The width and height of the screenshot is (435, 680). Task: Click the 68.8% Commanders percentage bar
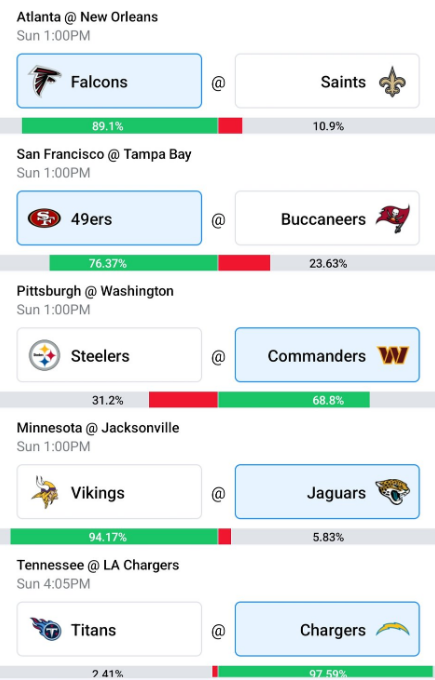click(294, 400)
